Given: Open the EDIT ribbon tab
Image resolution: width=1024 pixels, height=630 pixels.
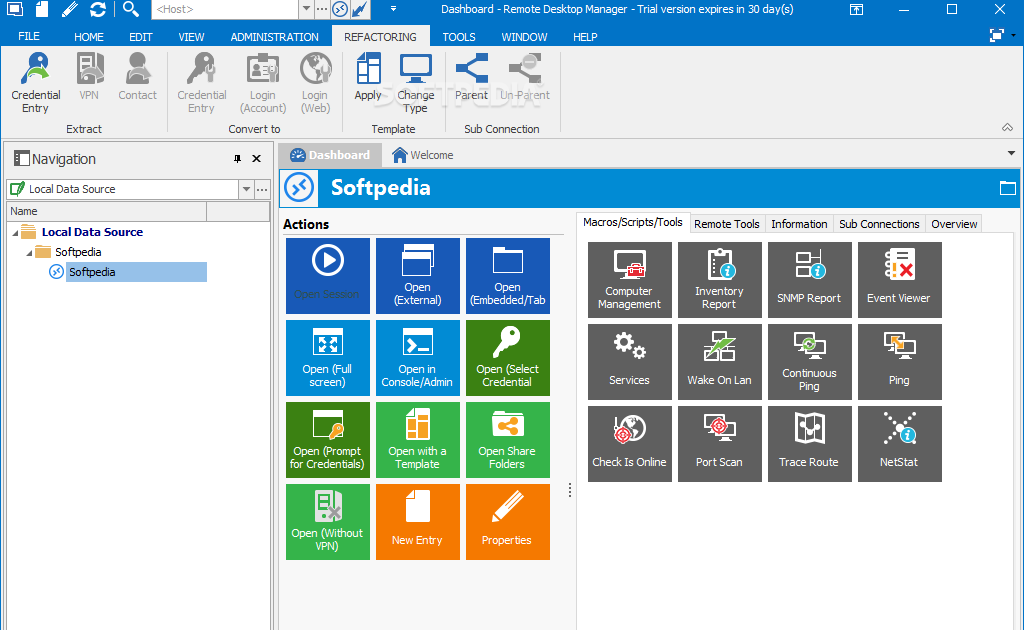Looking at the screenshot, I should 140,37.
